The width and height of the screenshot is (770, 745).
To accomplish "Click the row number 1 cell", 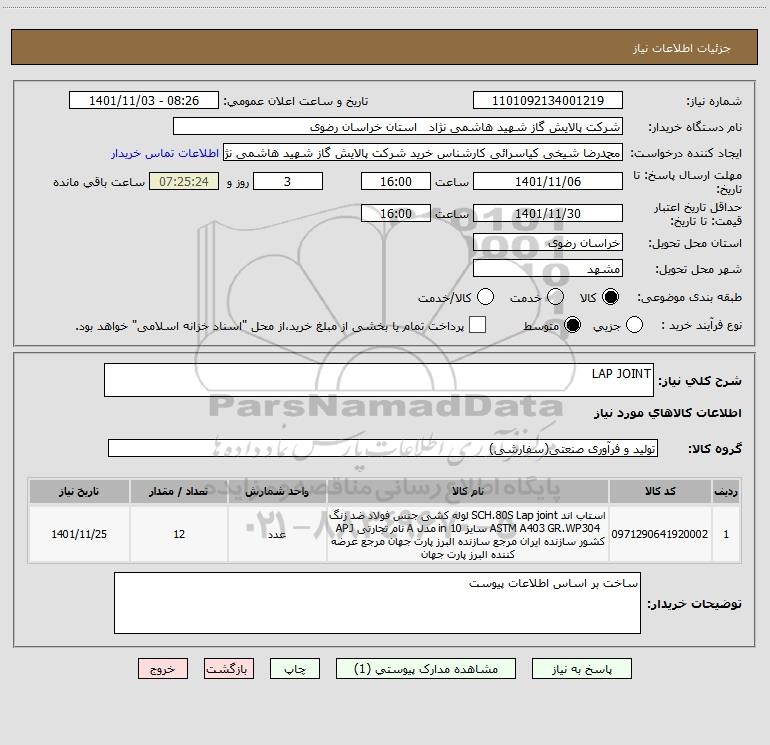I will click(x=726, y=534).
